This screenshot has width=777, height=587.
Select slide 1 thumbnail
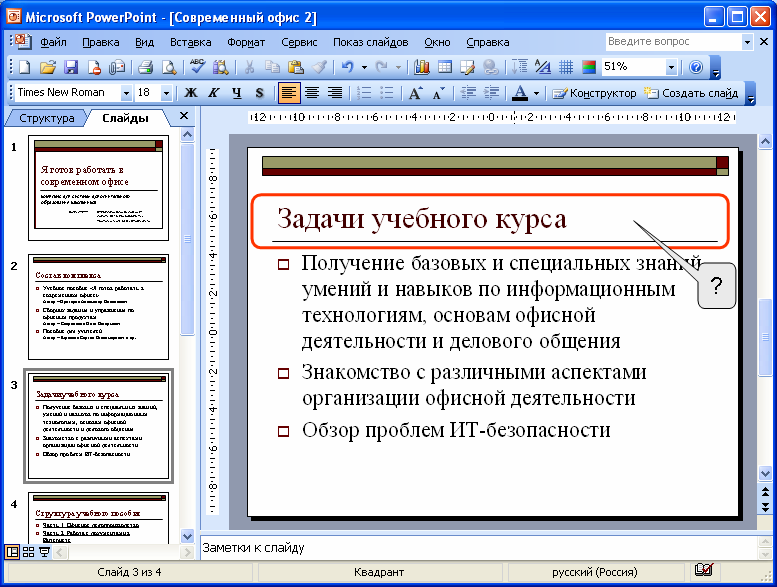99,188
